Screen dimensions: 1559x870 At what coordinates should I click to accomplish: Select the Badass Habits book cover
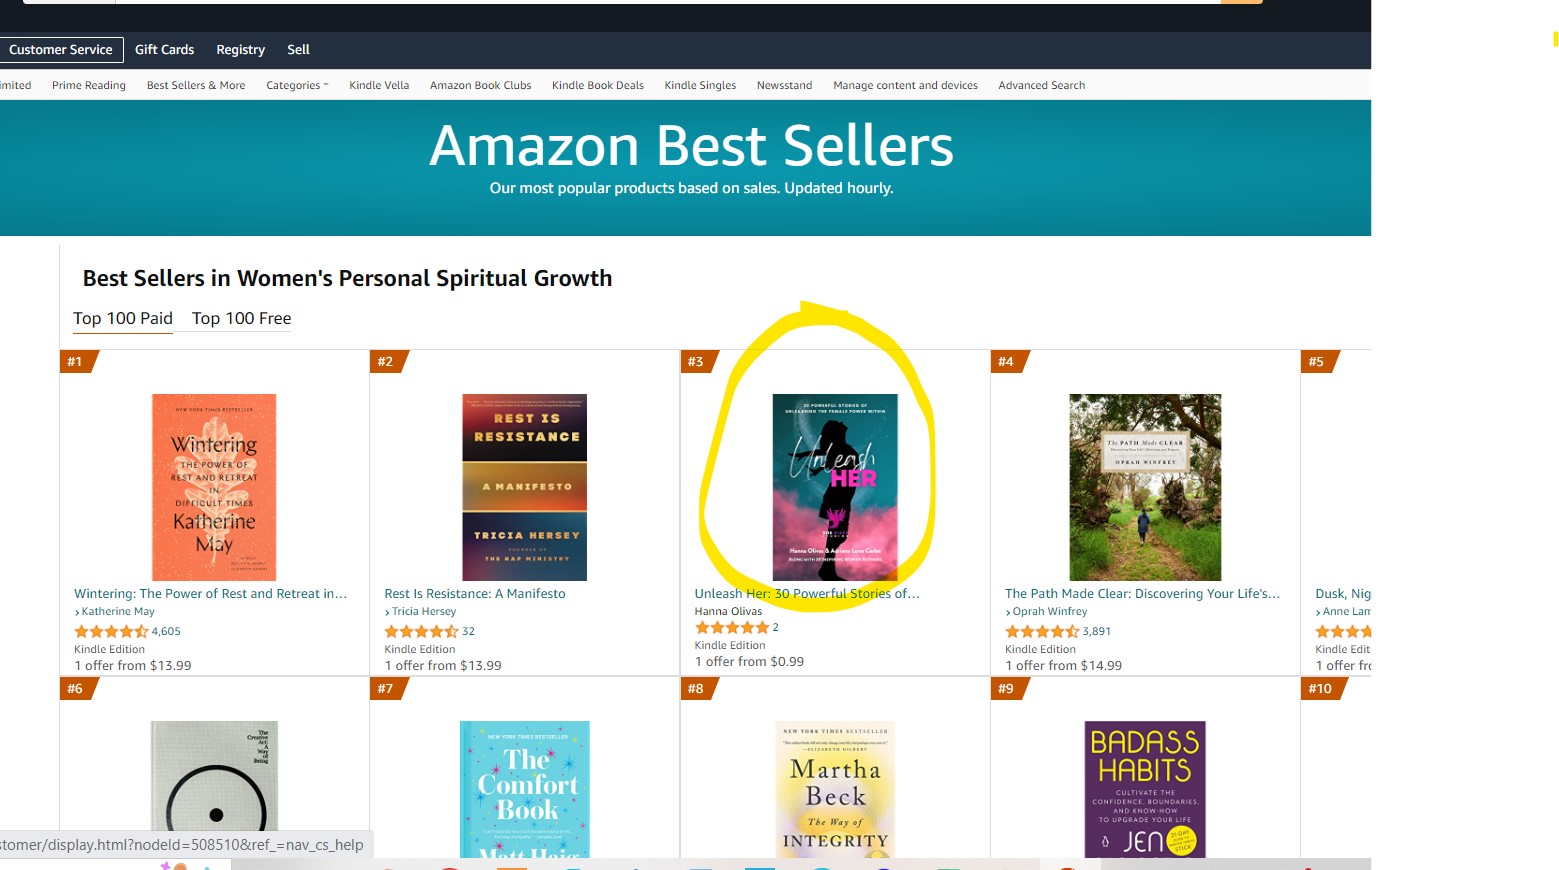[x=1145, y=789]
